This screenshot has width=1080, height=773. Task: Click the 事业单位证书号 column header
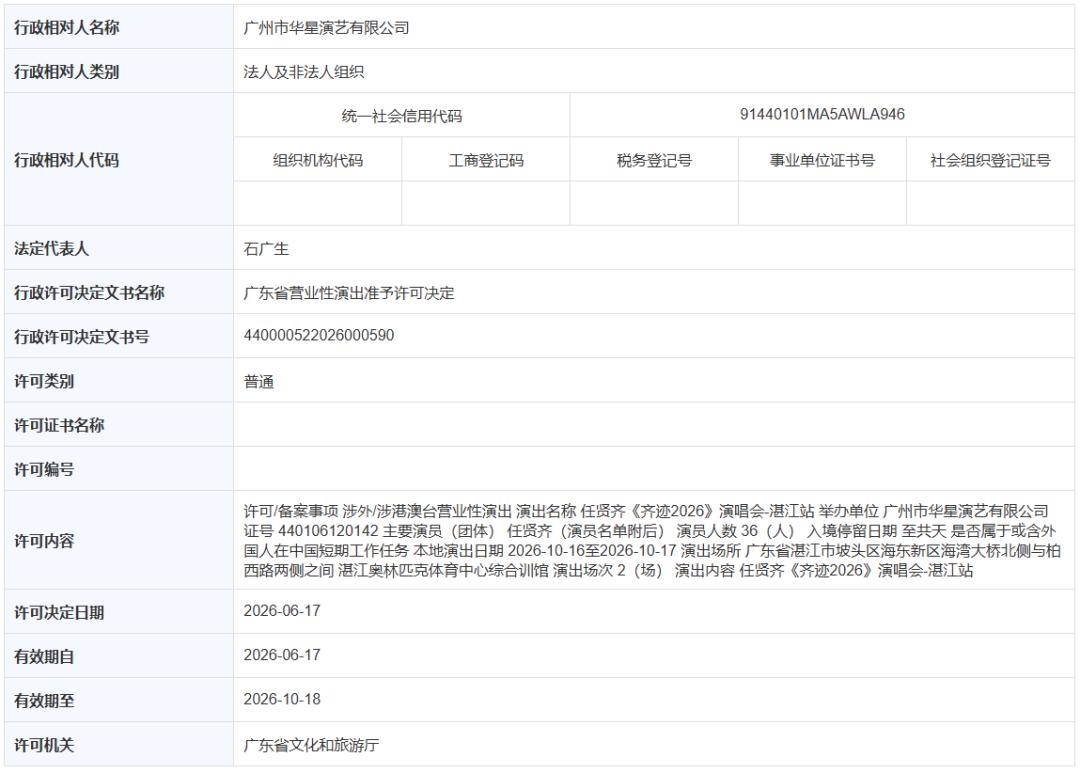pyautogui.click(x=822, y=160)
